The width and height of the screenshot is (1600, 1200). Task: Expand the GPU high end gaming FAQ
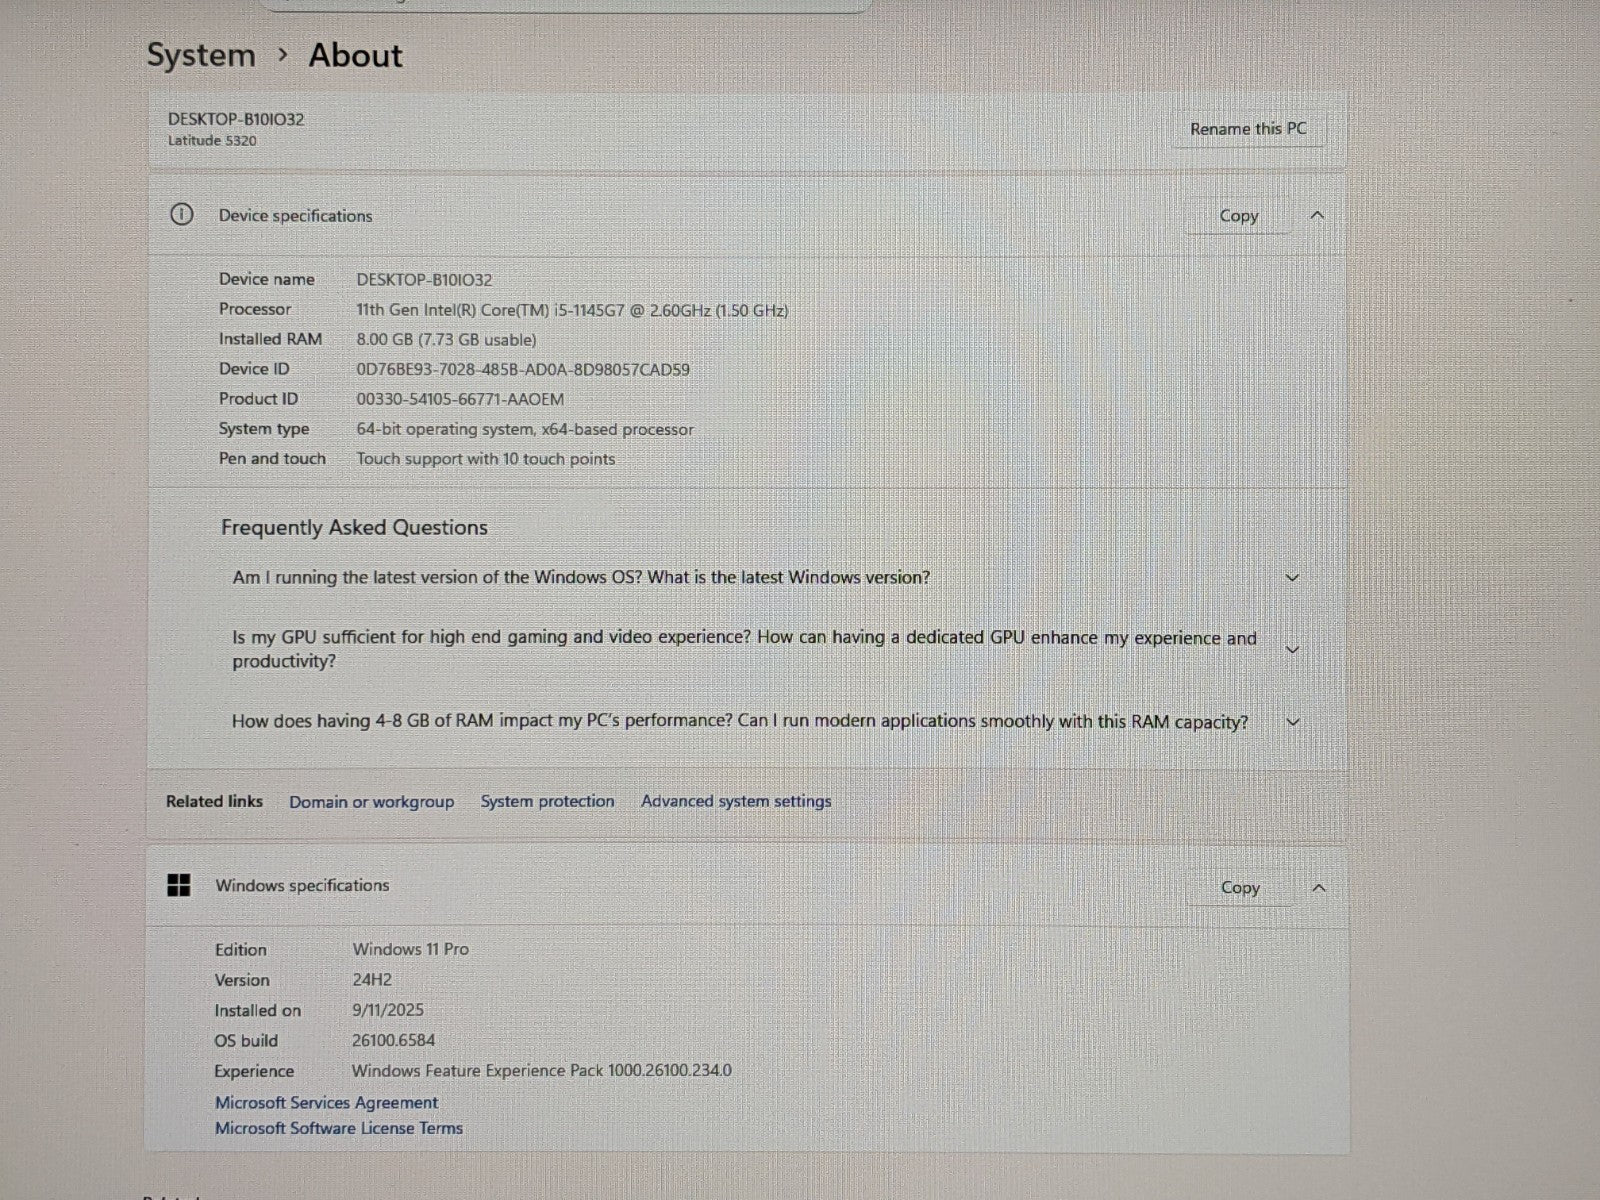point(1291,650)
